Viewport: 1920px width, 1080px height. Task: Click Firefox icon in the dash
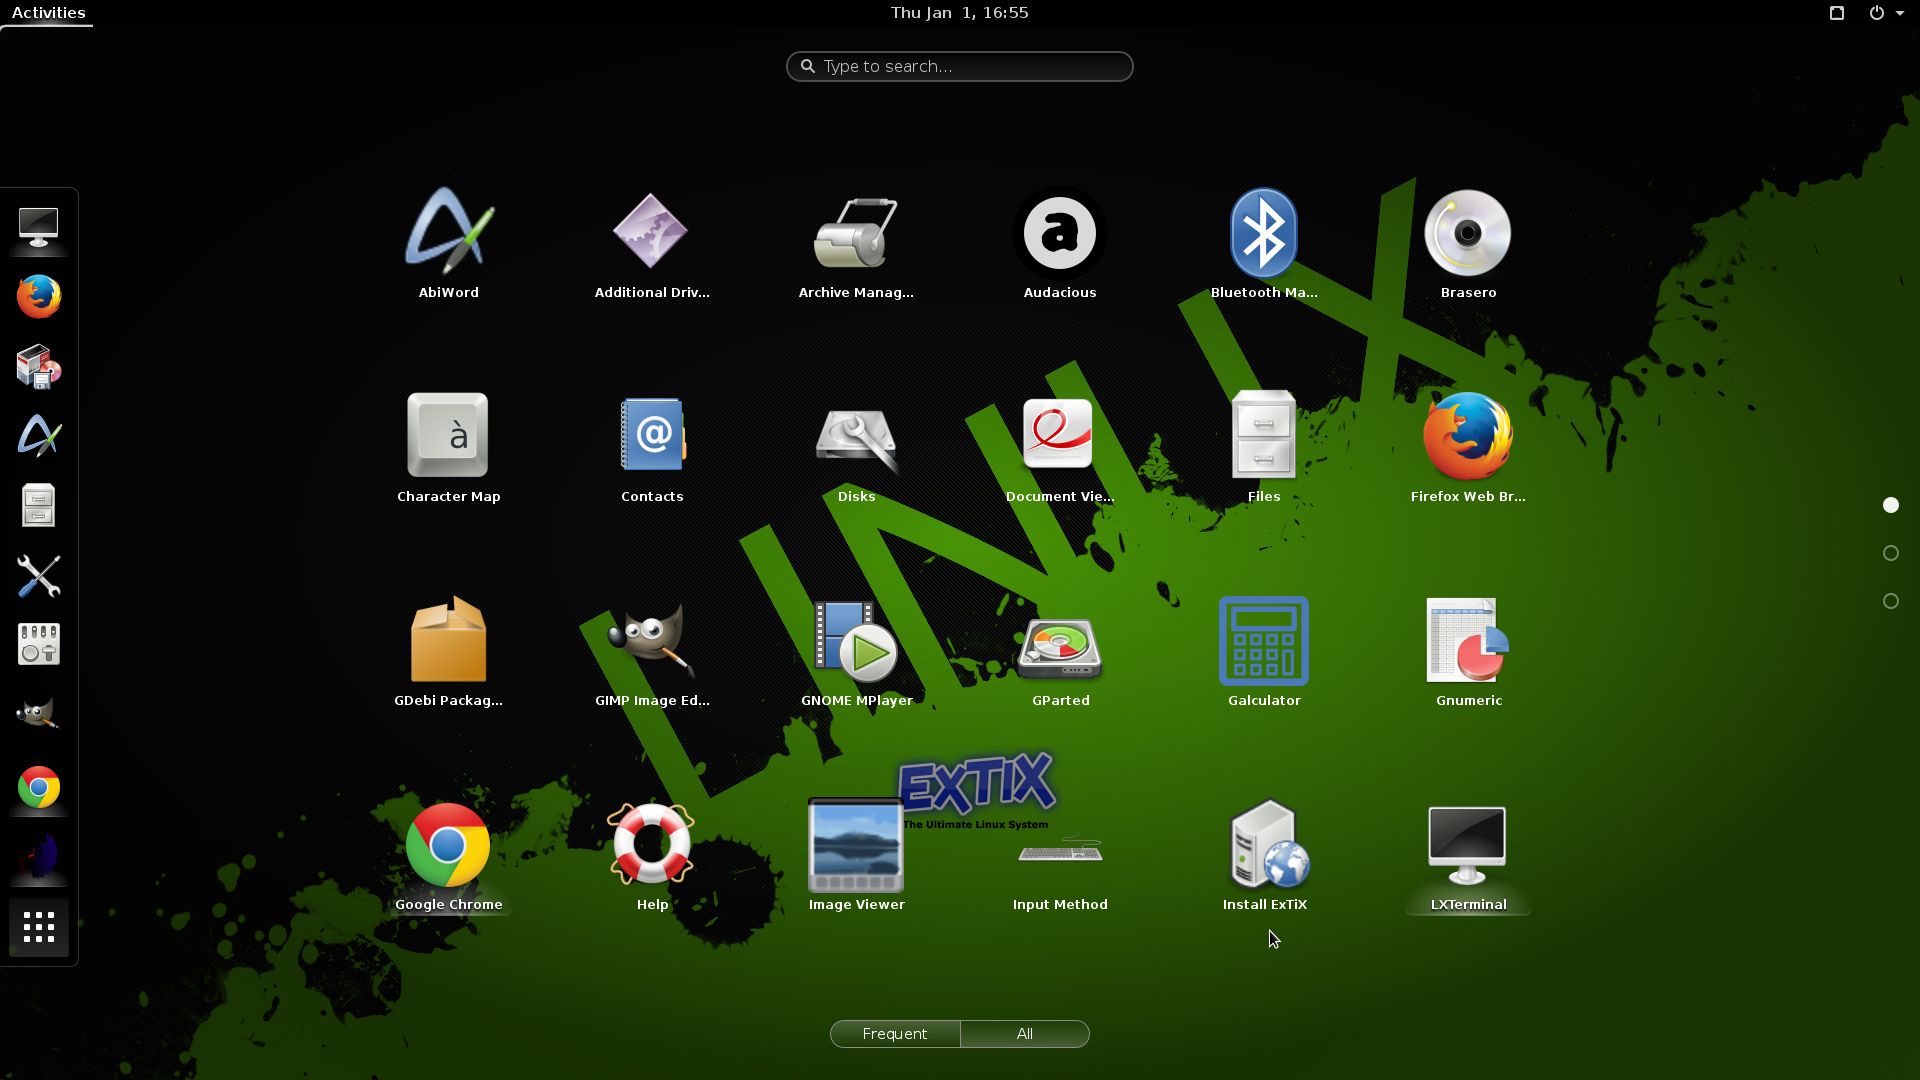(x=39, y=297)
